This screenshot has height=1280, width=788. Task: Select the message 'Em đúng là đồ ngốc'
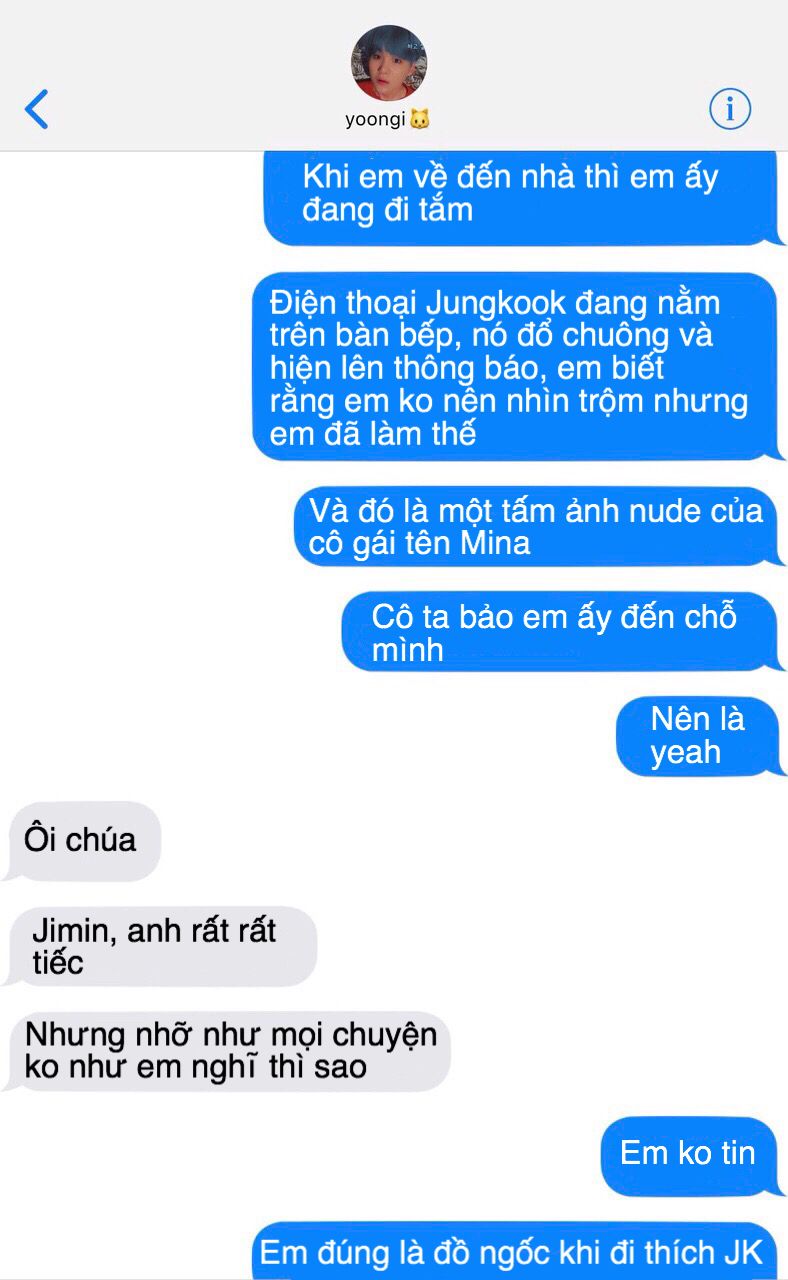514,1252
